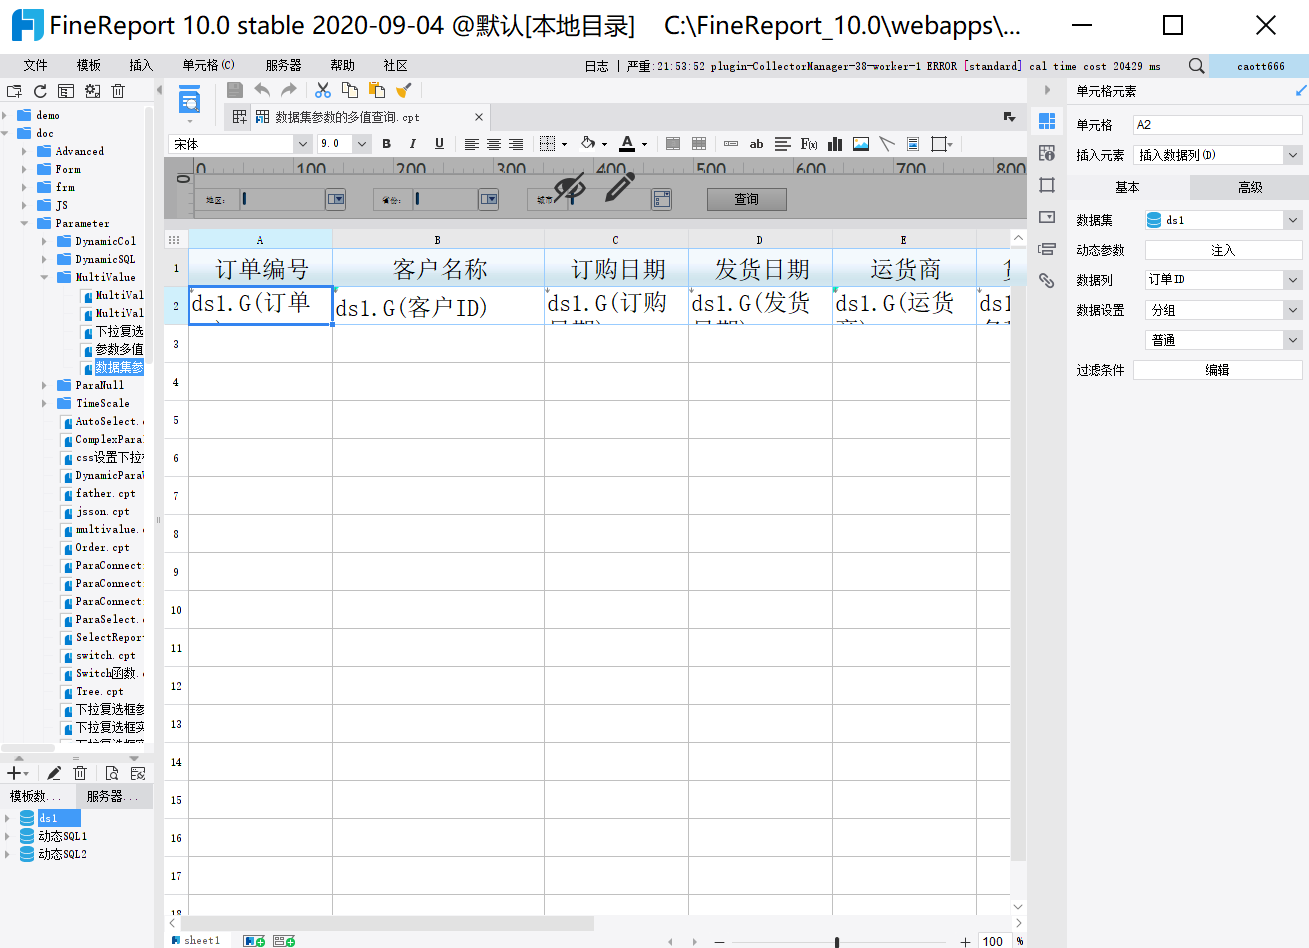Create new folder in file tree
Image resolution: width=1309 pixels, height=948 pixels.
pyautogui.click(x=14, y=91)
